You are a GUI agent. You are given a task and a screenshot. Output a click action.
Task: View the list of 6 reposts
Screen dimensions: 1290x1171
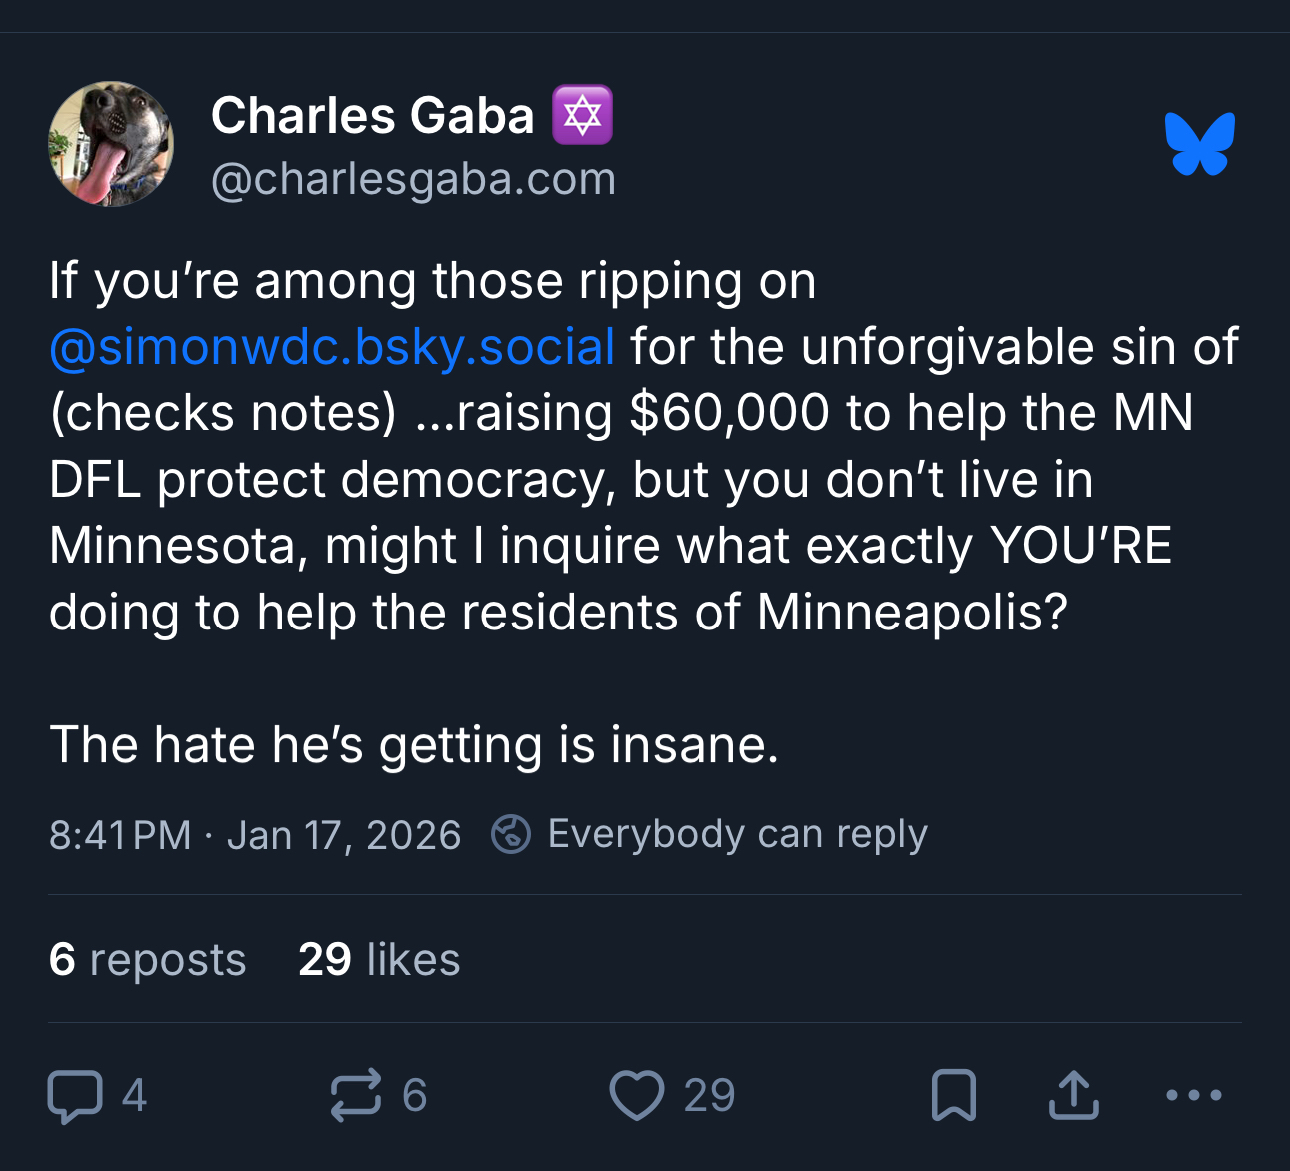click(x=147, y=960)
